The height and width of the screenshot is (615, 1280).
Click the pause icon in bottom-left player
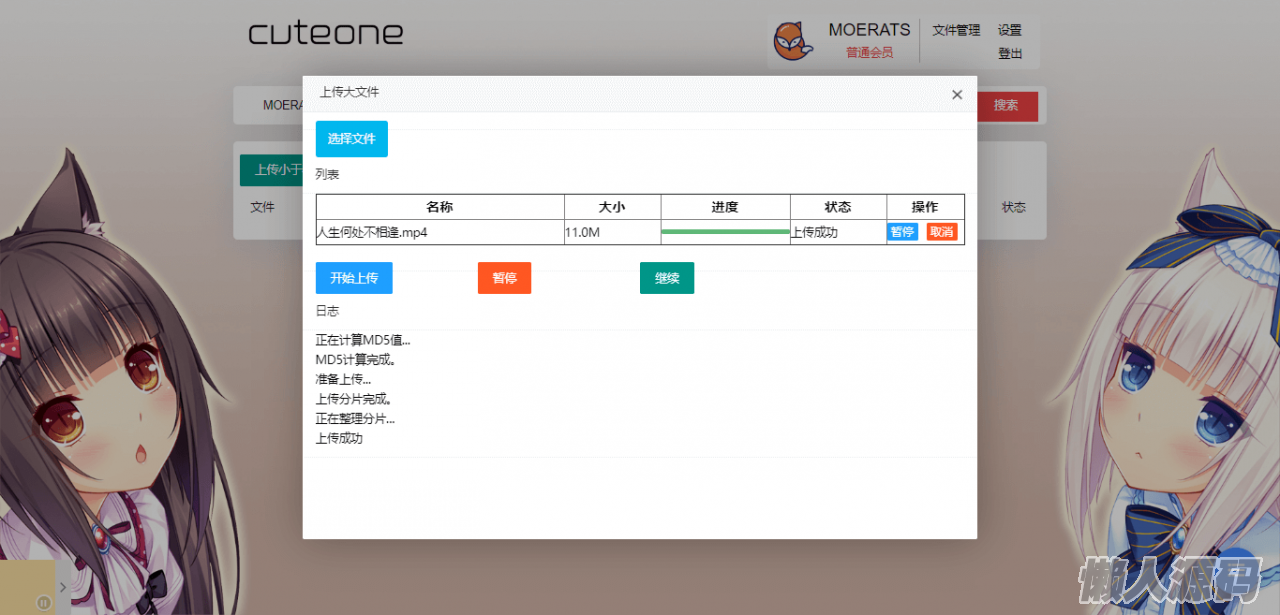click(43, 603)
